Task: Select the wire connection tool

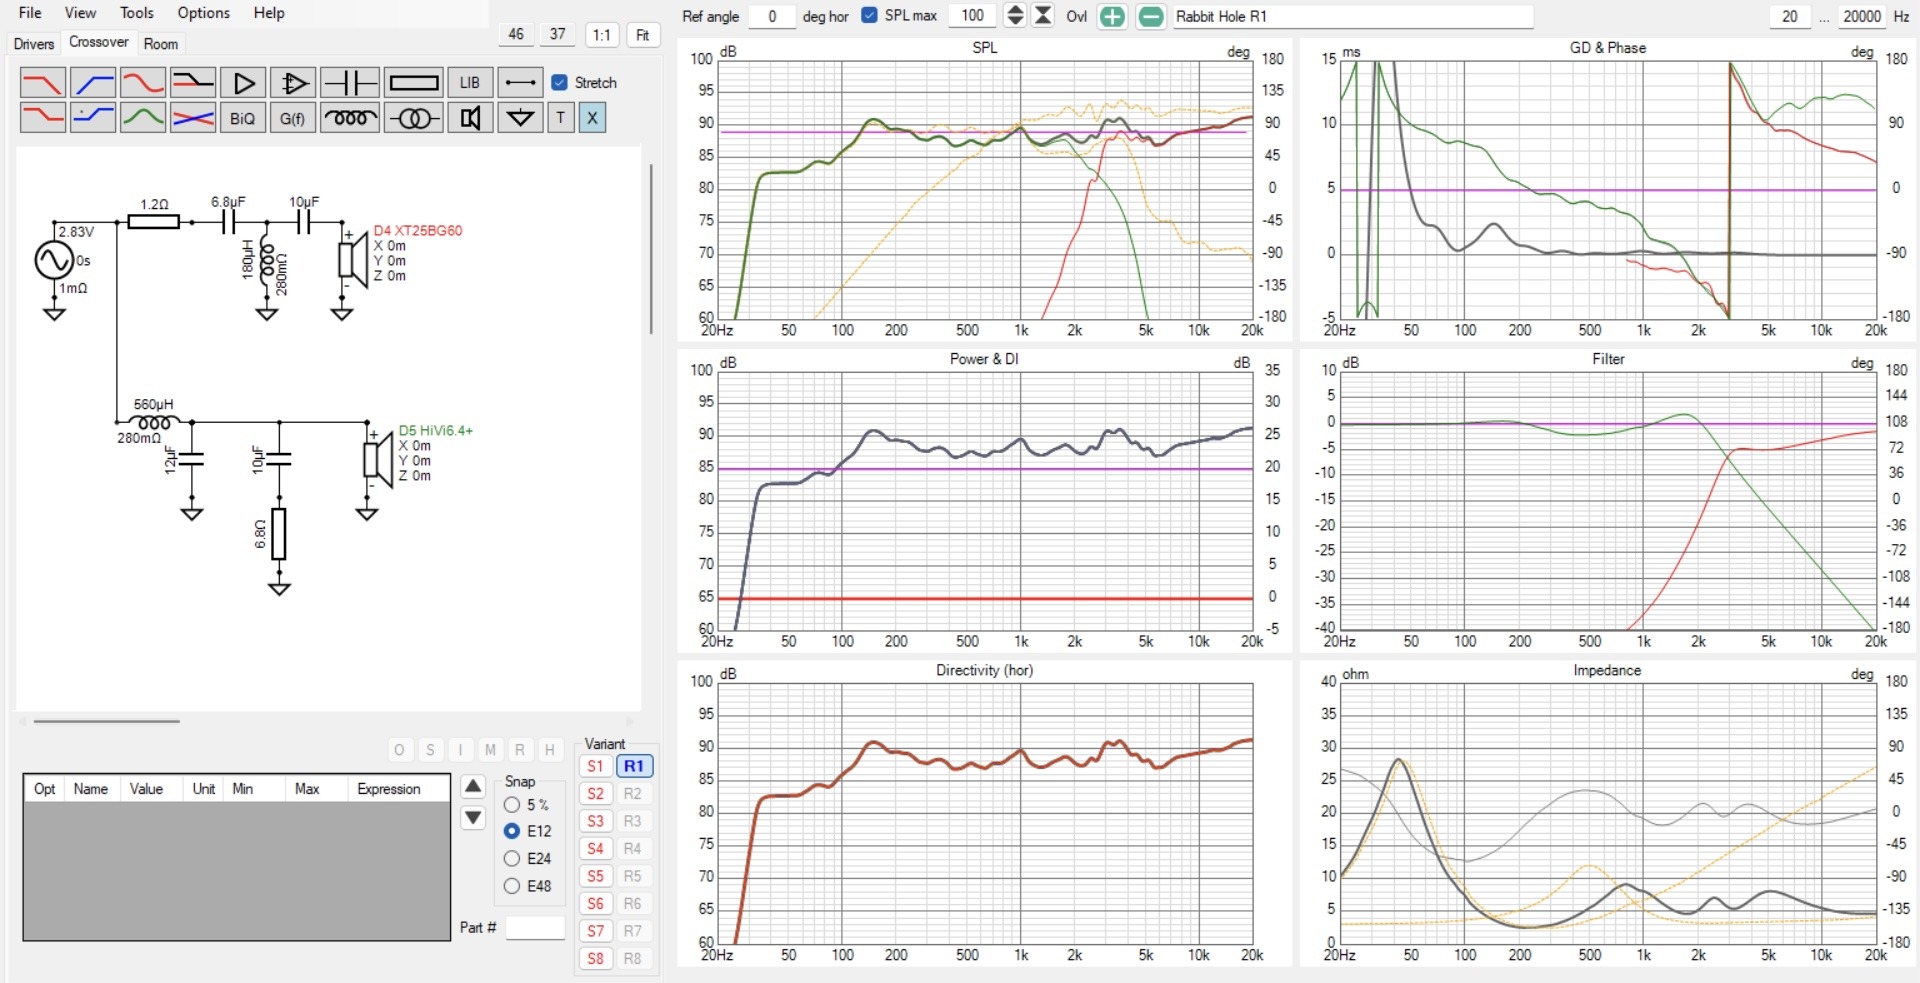Action: click(x=520, y=83)
